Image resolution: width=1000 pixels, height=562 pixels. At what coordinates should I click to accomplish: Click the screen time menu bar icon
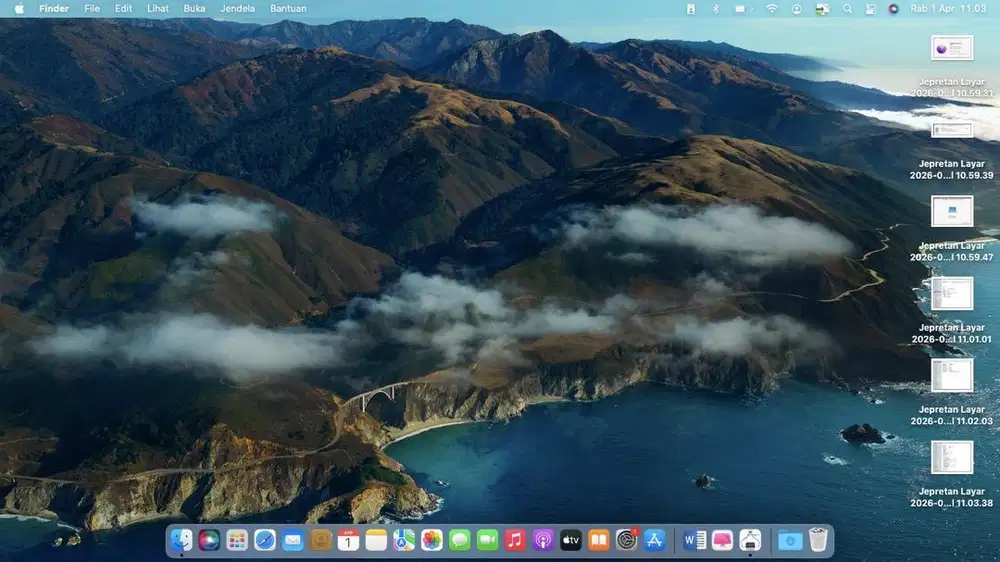coord(797,9)
